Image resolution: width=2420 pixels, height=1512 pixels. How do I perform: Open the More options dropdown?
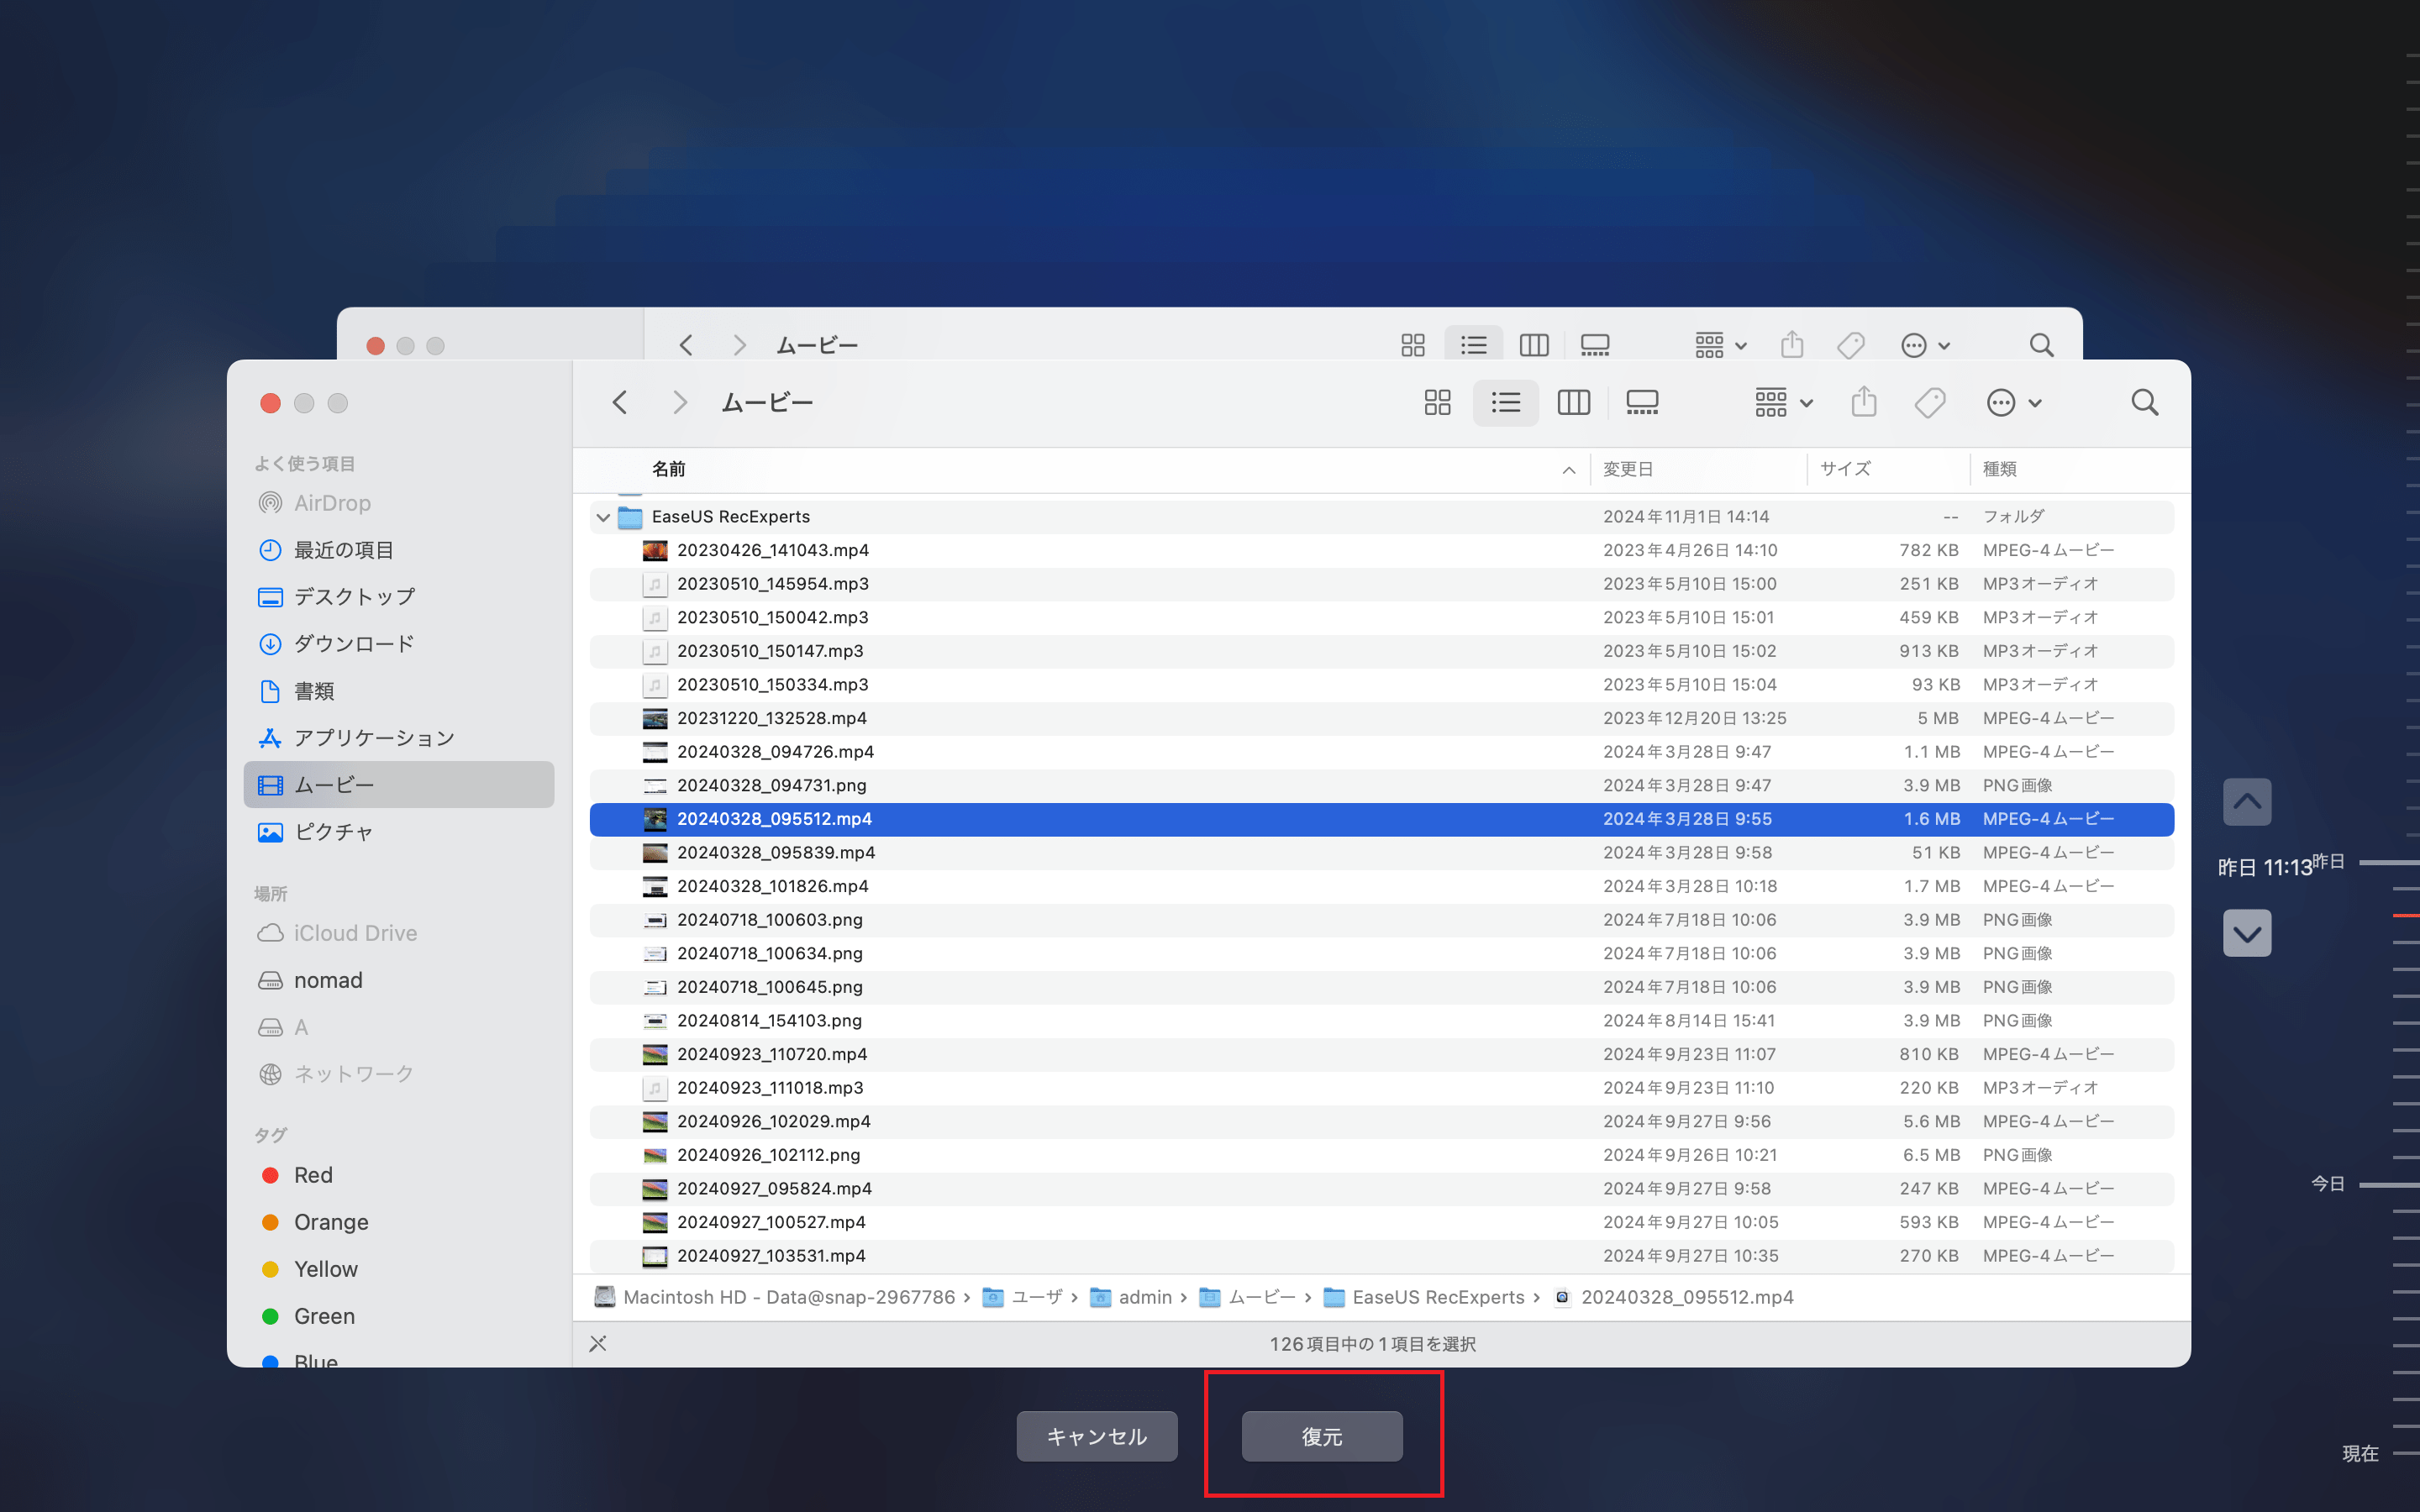[x=2012, y=402]
